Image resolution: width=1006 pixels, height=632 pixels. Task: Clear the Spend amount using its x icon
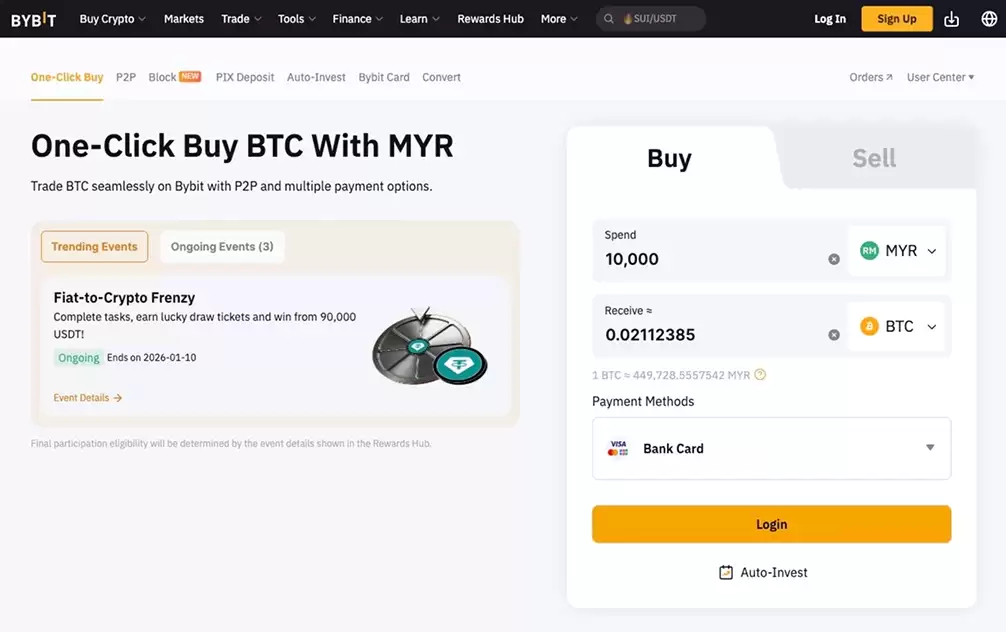(834, 258)
